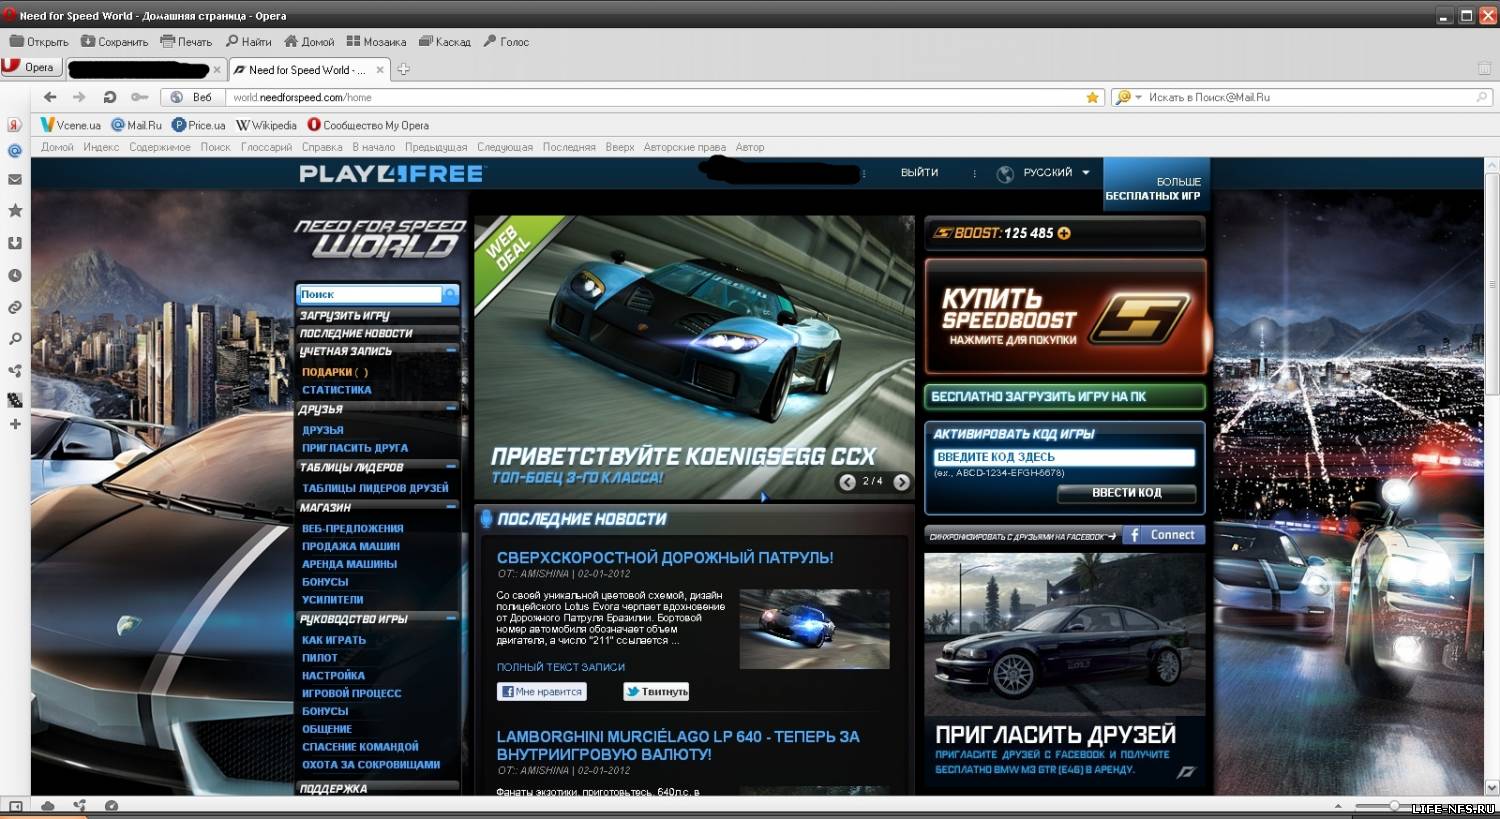Open the Mail envelope panel in sidebar
1500x819 pixels.
click(14, 180)
